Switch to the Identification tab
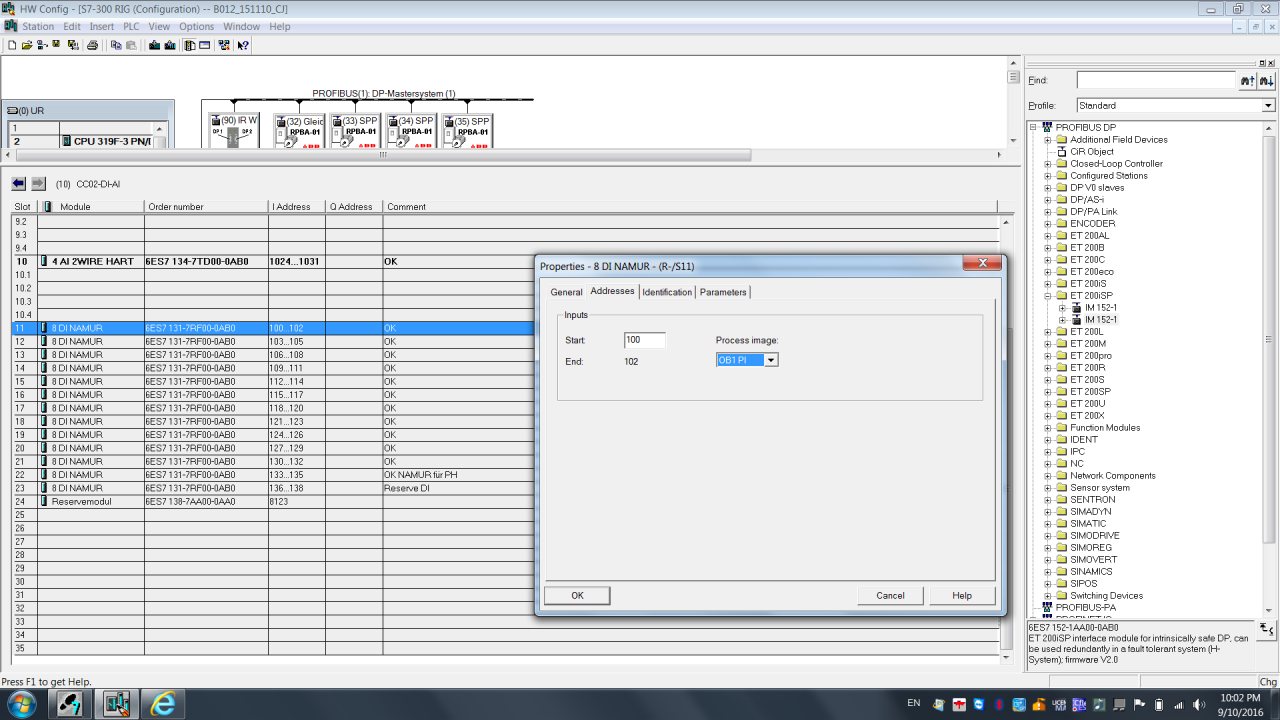 667,292
